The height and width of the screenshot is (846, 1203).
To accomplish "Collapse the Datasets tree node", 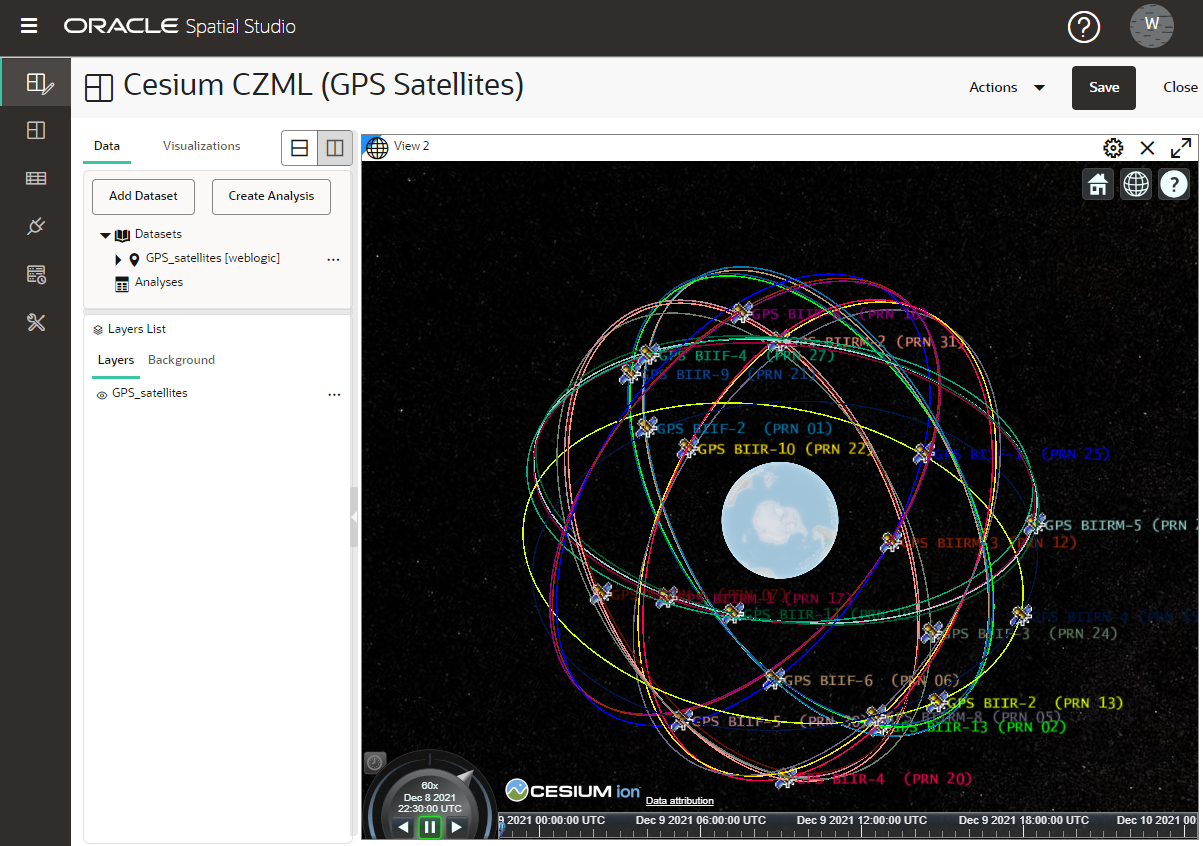I will pos(105,234).
